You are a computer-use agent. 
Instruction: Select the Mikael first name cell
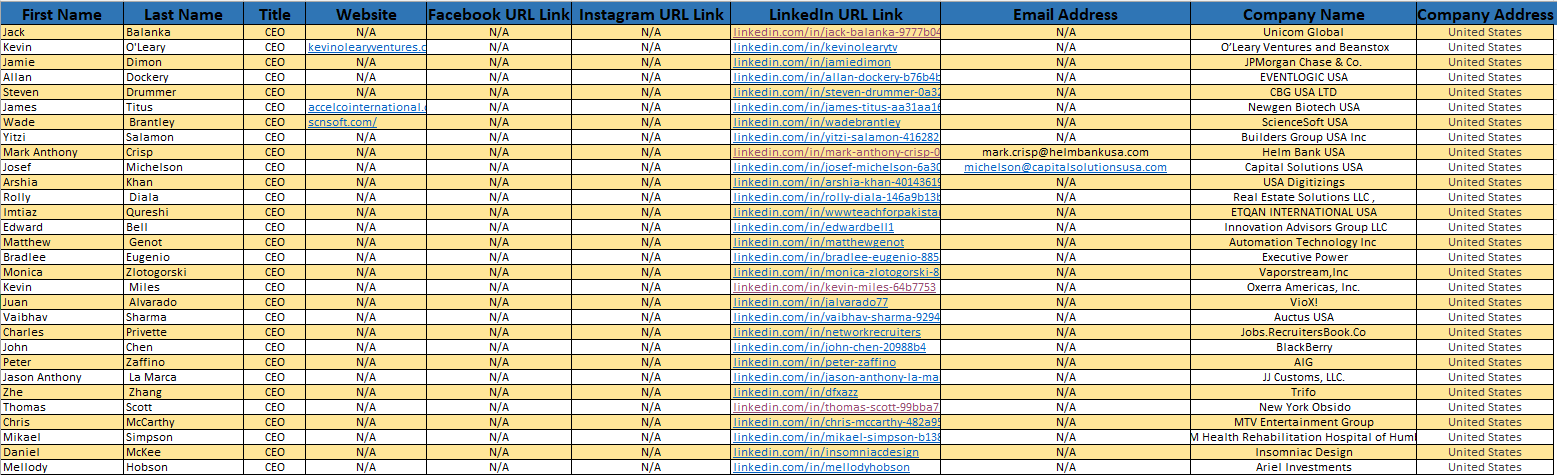tap(62, 437)
